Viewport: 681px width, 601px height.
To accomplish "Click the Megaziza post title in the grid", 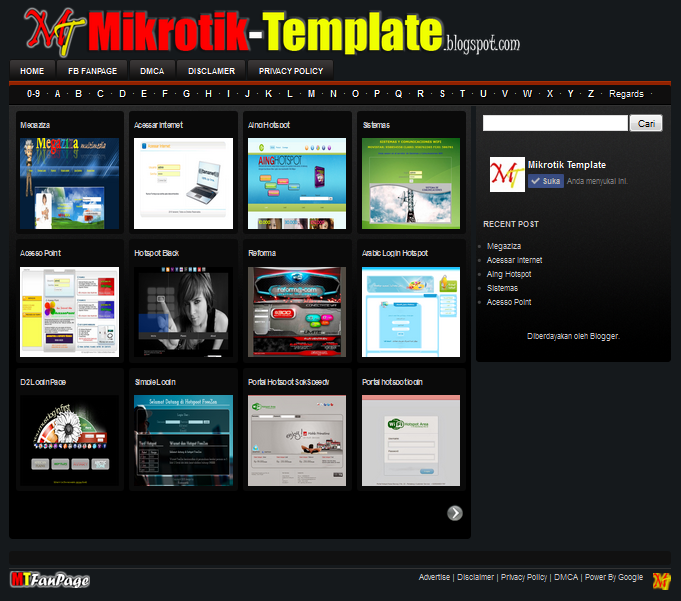I will point(35,125).
